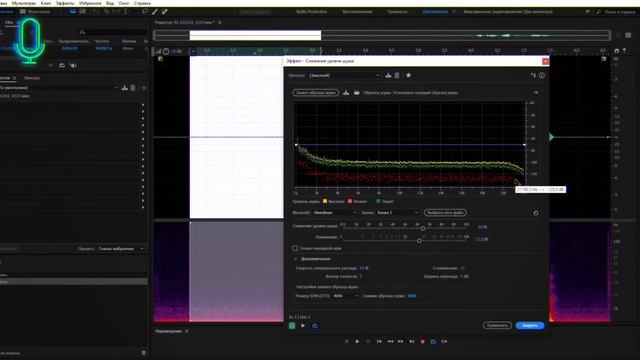Click the noise print snapshots 4000 value
This screenshot has width=640, height=360.
tap(411, 296)
